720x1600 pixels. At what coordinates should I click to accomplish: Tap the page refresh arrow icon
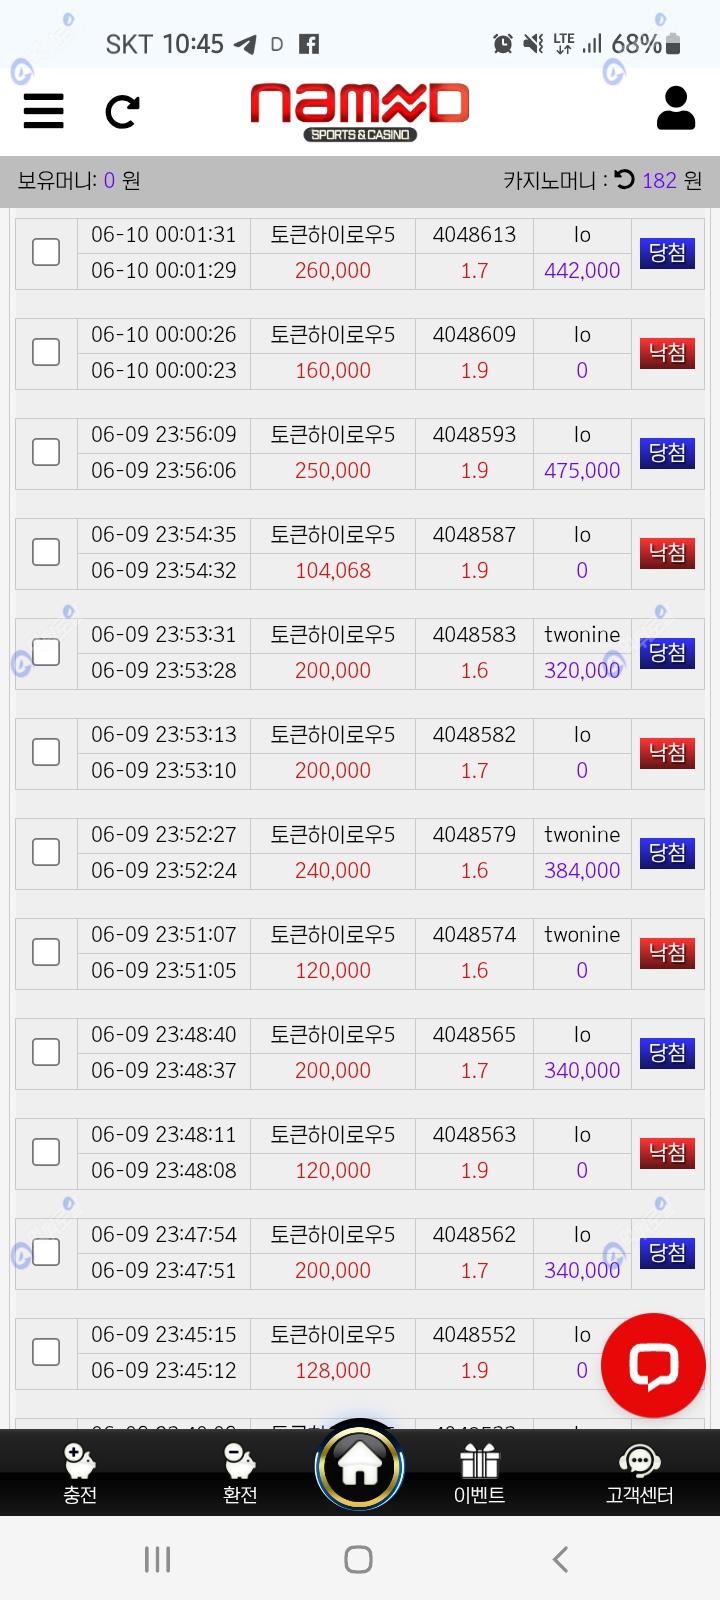122,111
